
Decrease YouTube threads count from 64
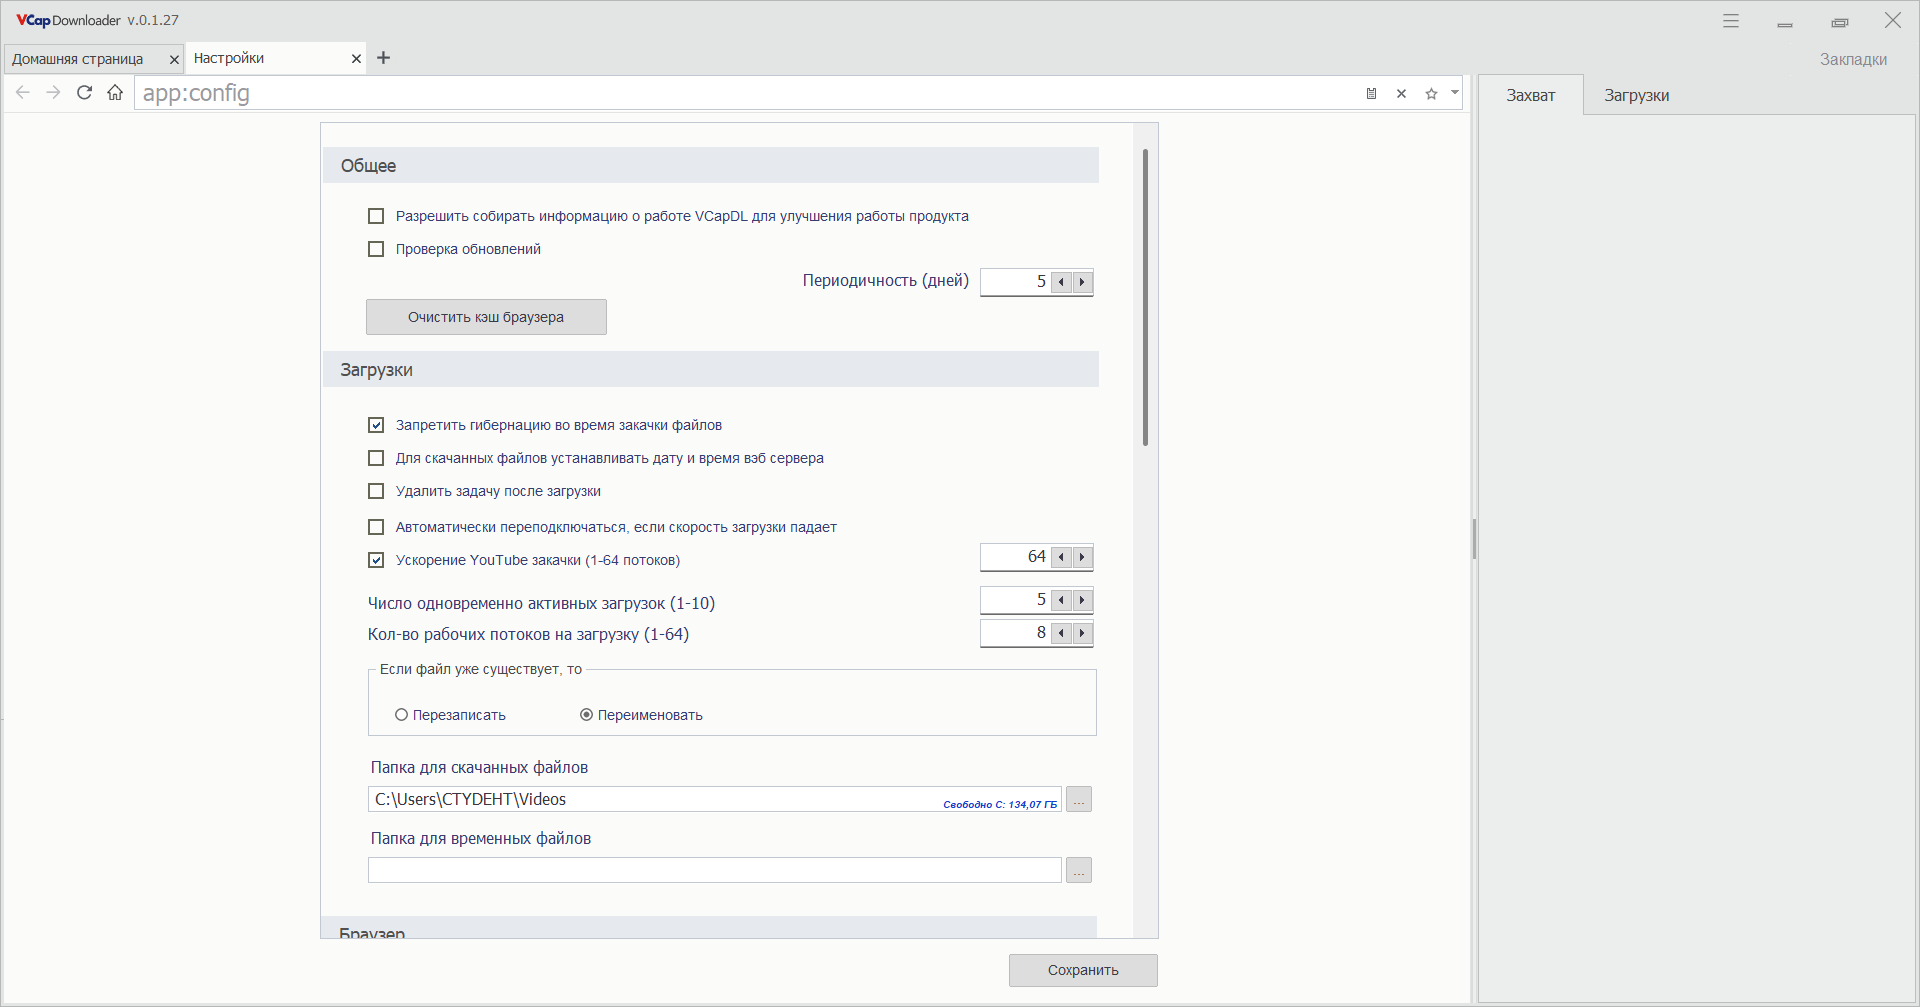pyautogui.click(x=1061, y=557)
